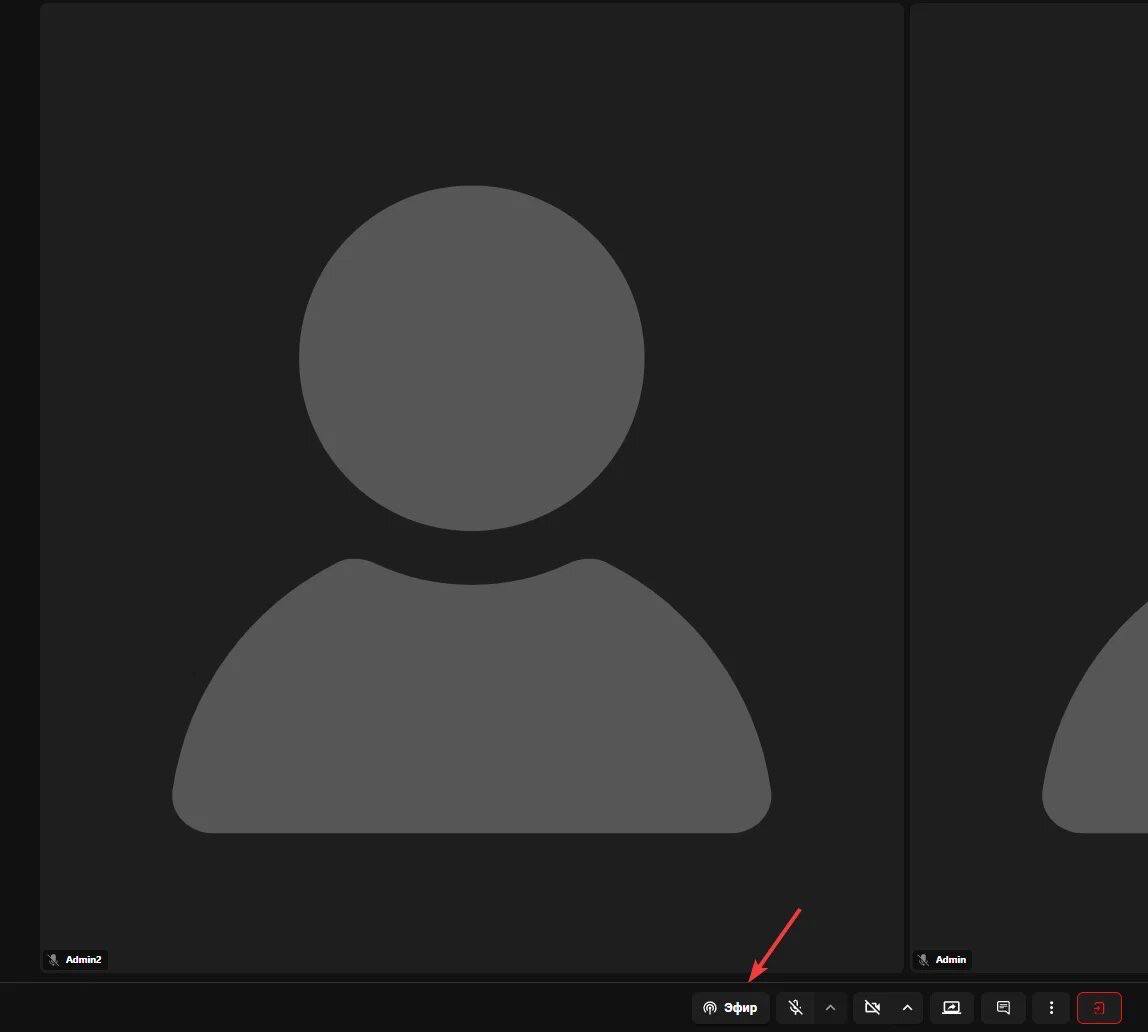Image resolution: width=1148 pixels, height=1032 pixels.
Task: Expand camera options chevron
Action: point(907,1008)
